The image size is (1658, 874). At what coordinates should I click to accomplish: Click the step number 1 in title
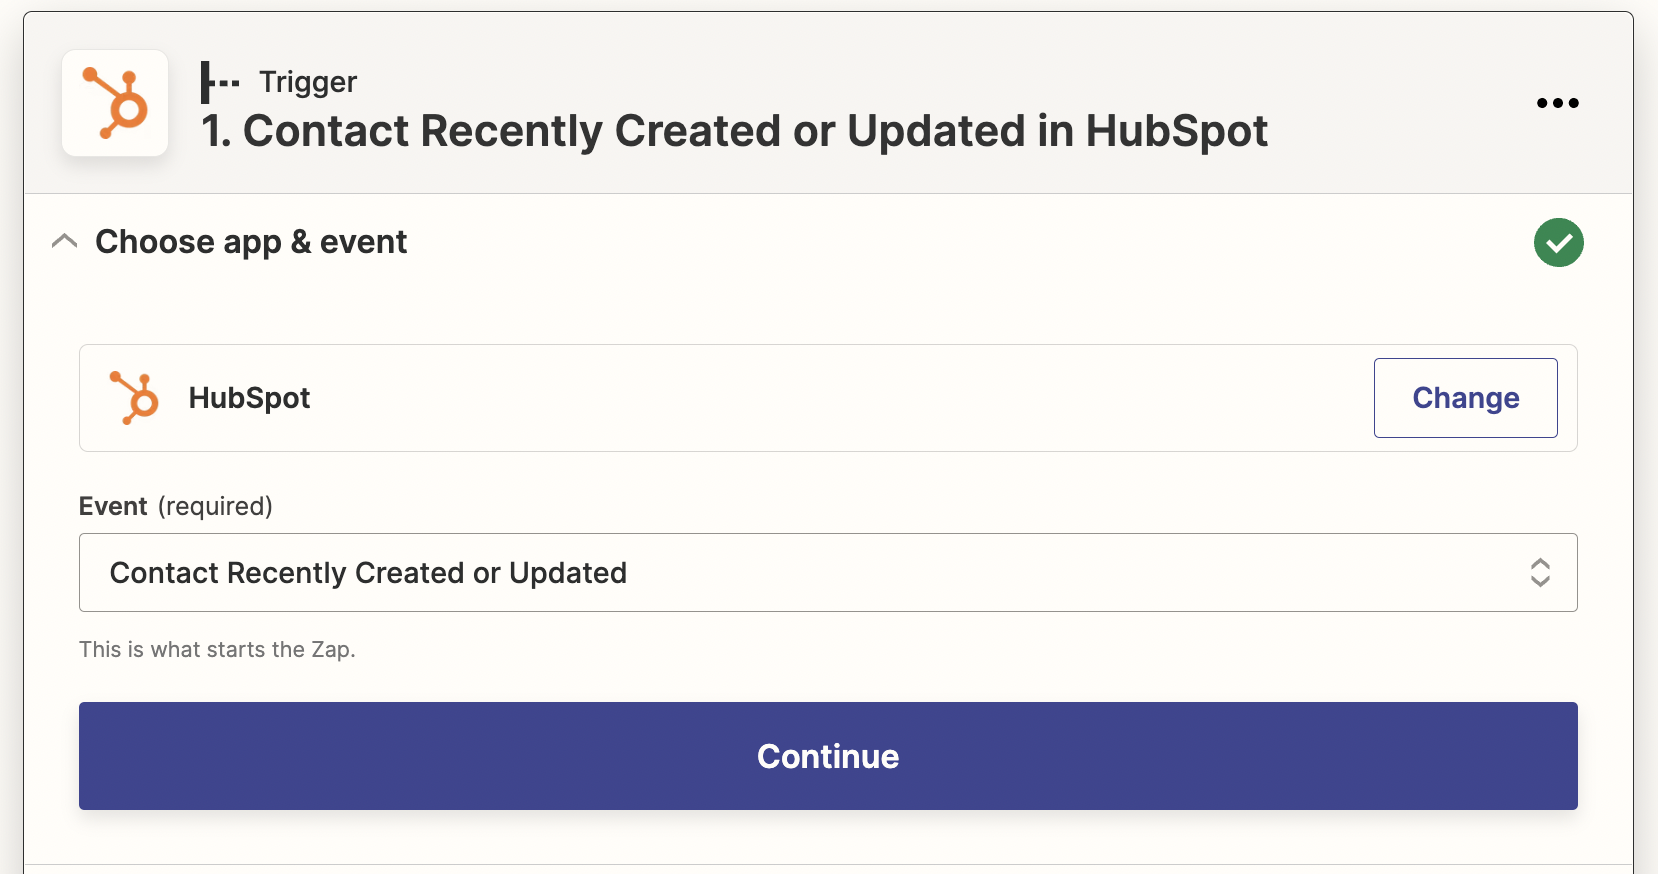tap(215, 131)
